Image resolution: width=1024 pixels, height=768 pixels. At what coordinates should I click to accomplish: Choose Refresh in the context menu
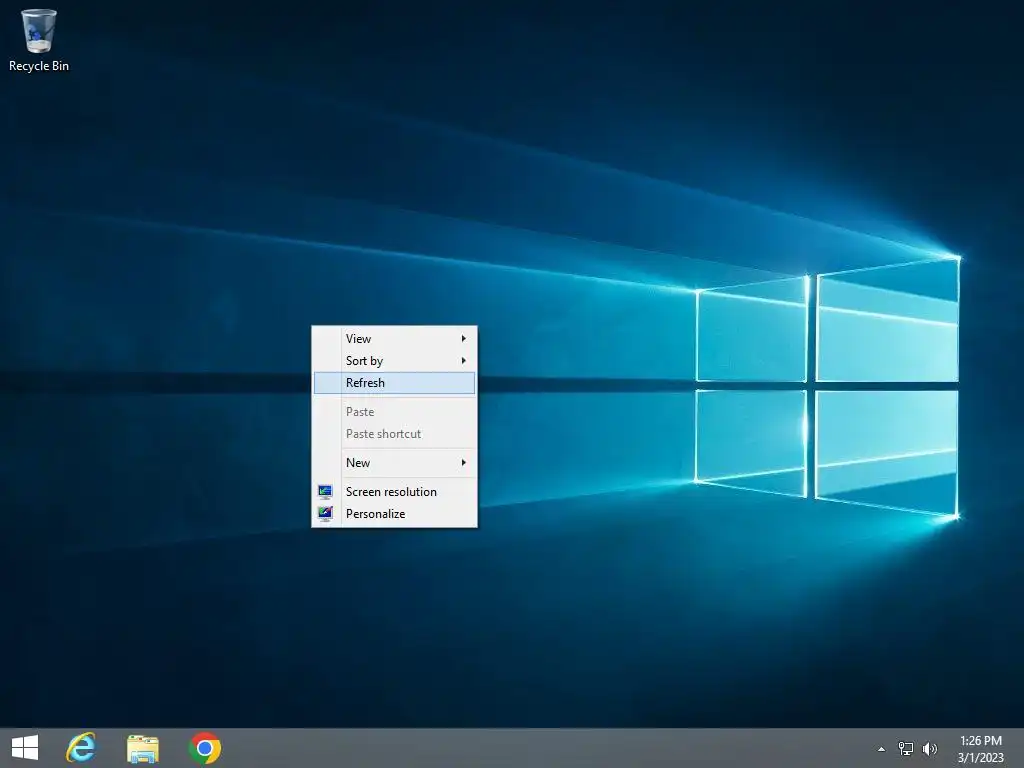click(x=394, y=383)
